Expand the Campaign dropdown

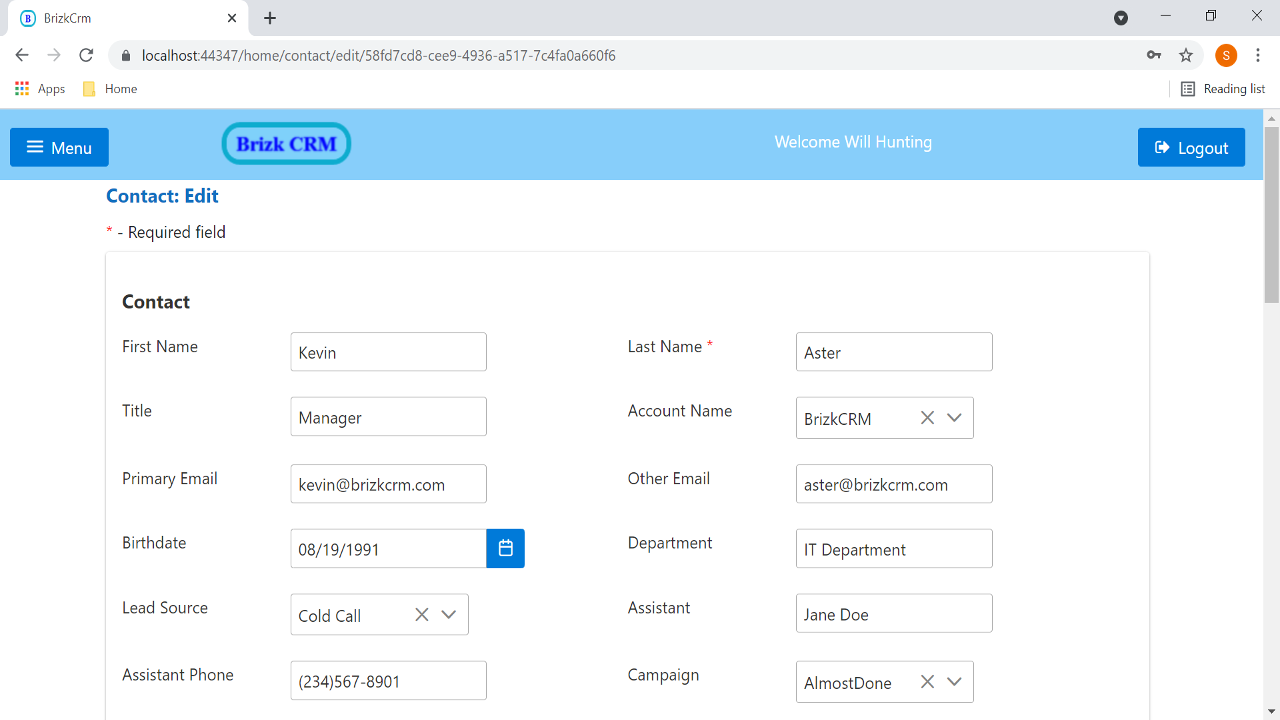[x=954, y=682]
